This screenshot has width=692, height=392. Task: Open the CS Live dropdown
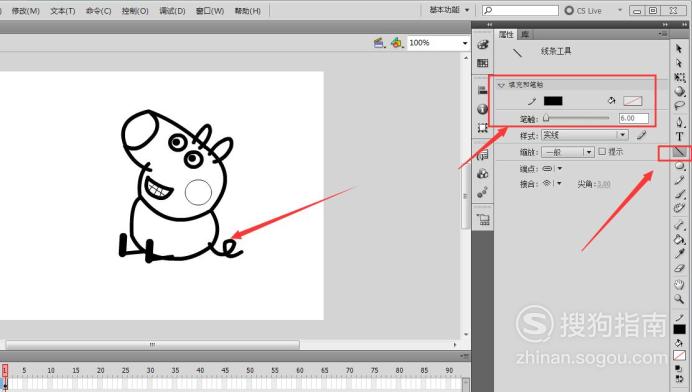click(620, 10)
